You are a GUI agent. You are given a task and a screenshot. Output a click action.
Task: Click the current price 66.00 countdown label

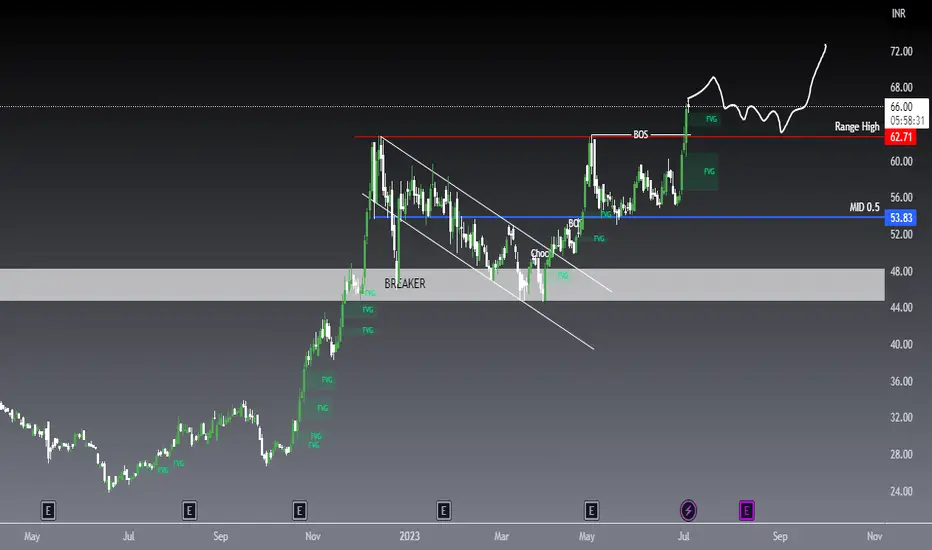click(906, 113)
